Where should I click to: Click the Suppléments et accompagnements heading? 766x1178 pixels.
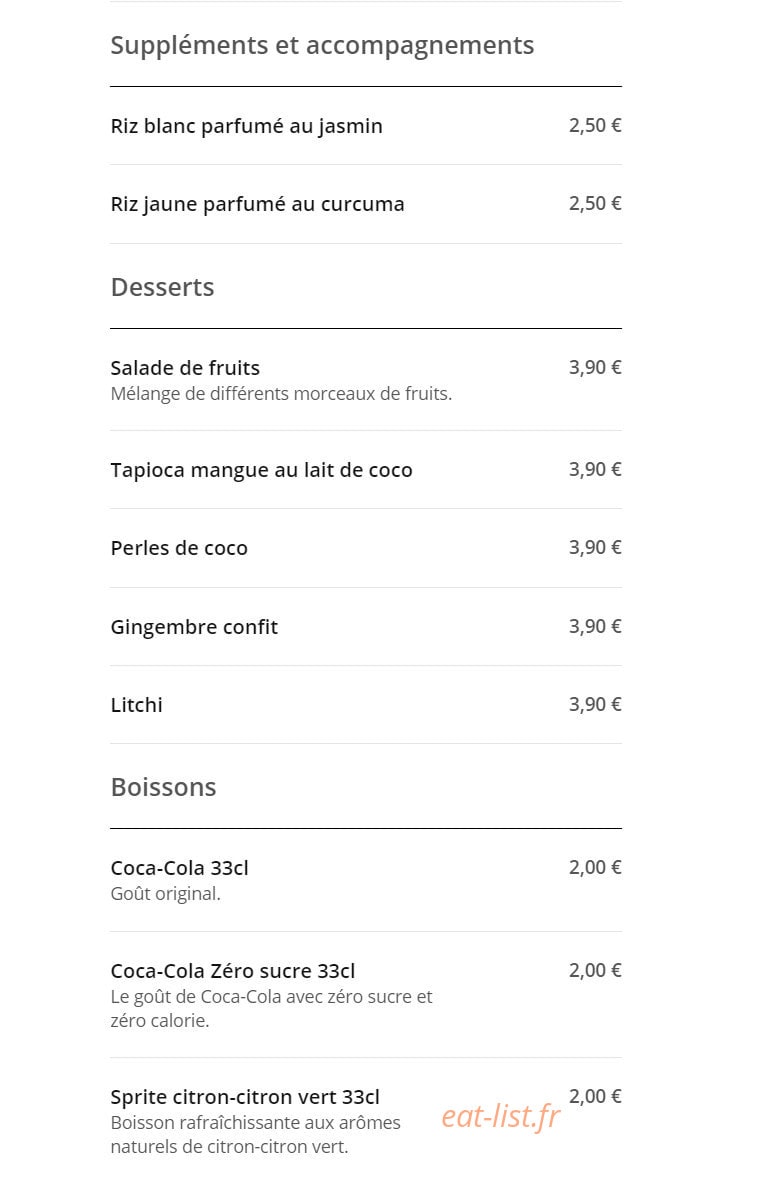coord(322,46)
